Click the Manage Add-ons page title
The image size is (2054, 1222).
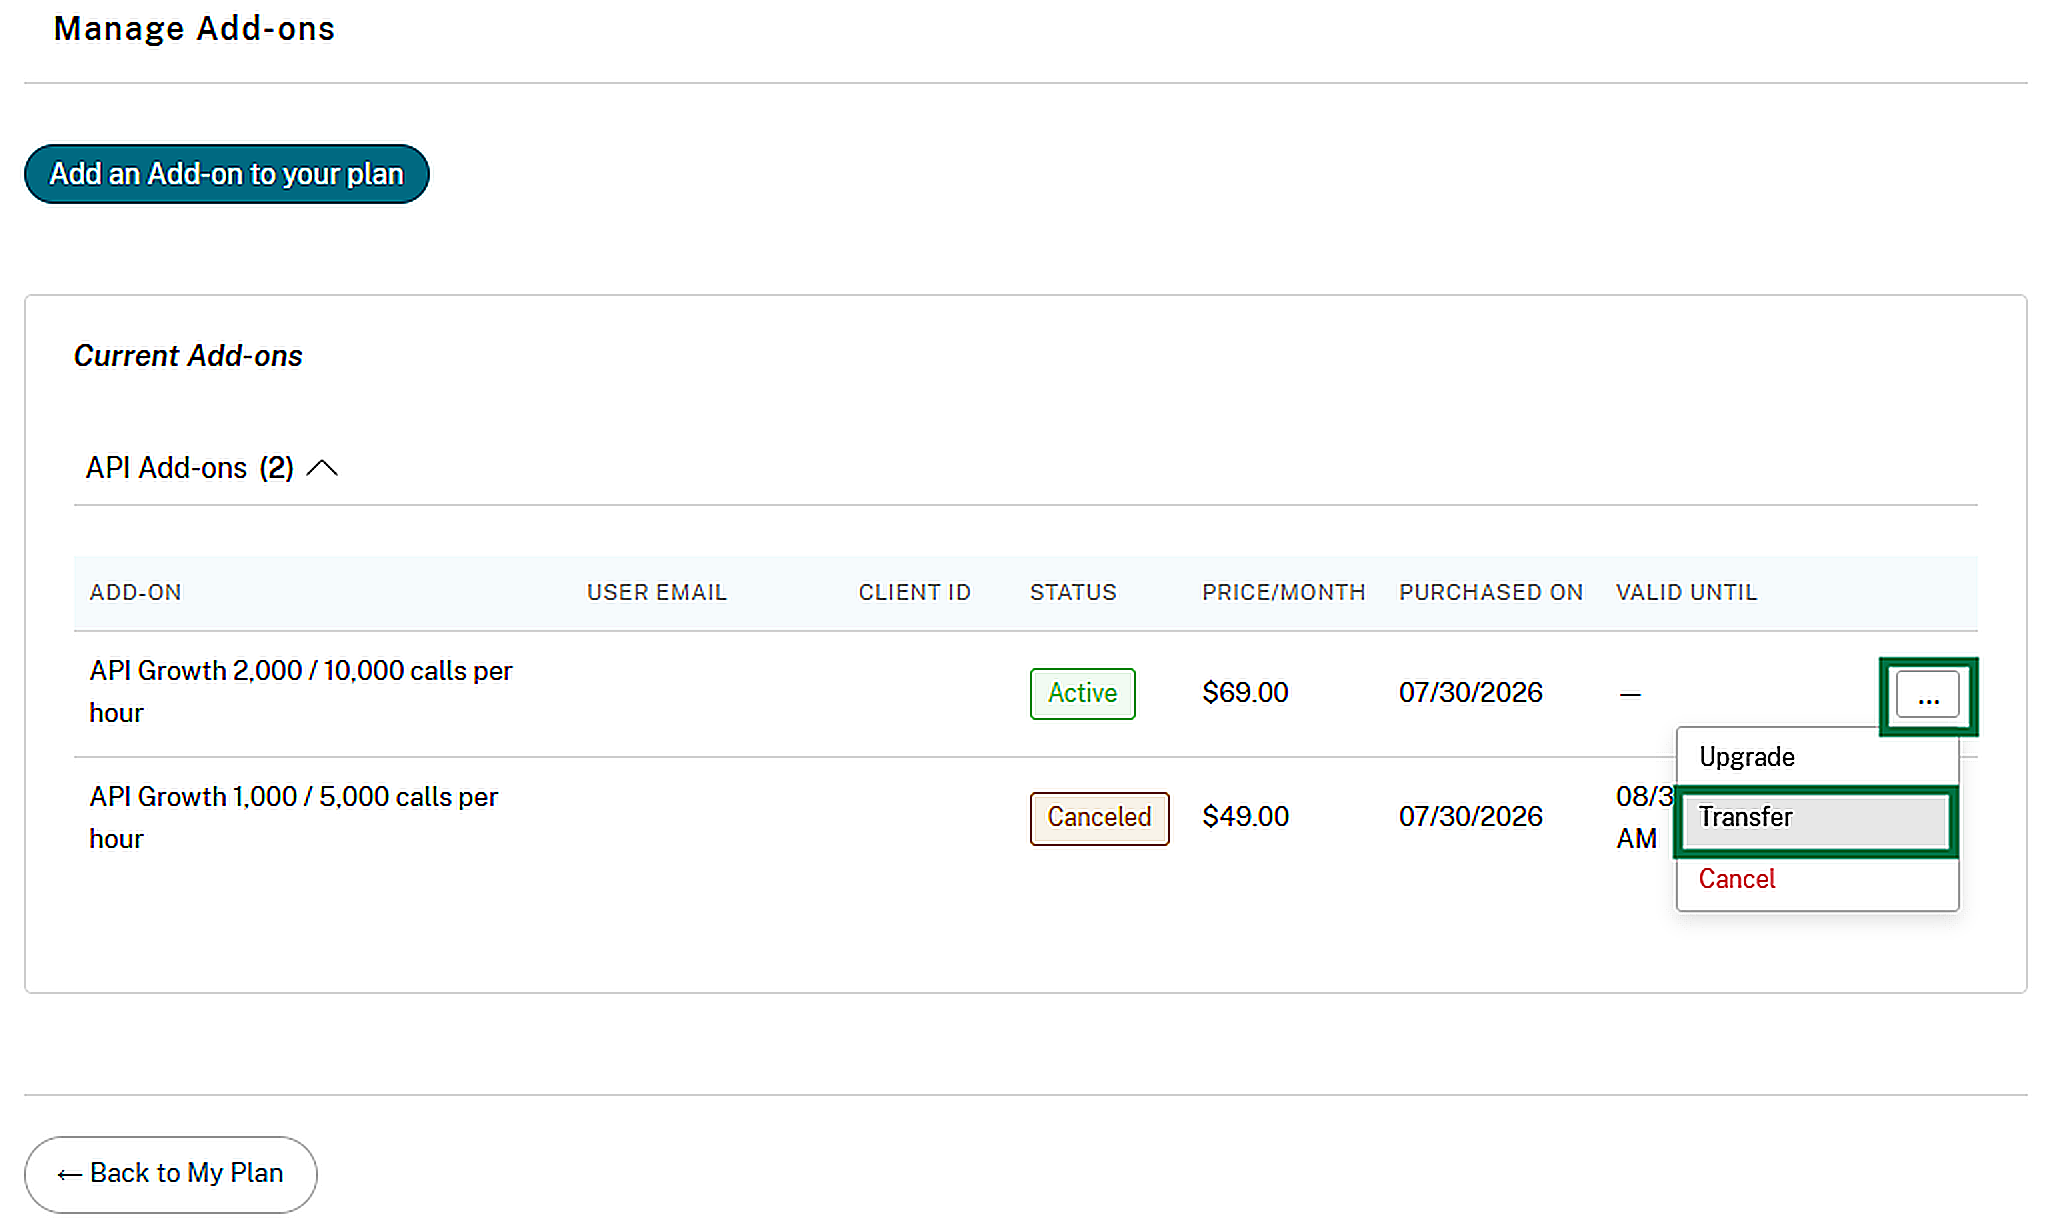tap(194, 29)
